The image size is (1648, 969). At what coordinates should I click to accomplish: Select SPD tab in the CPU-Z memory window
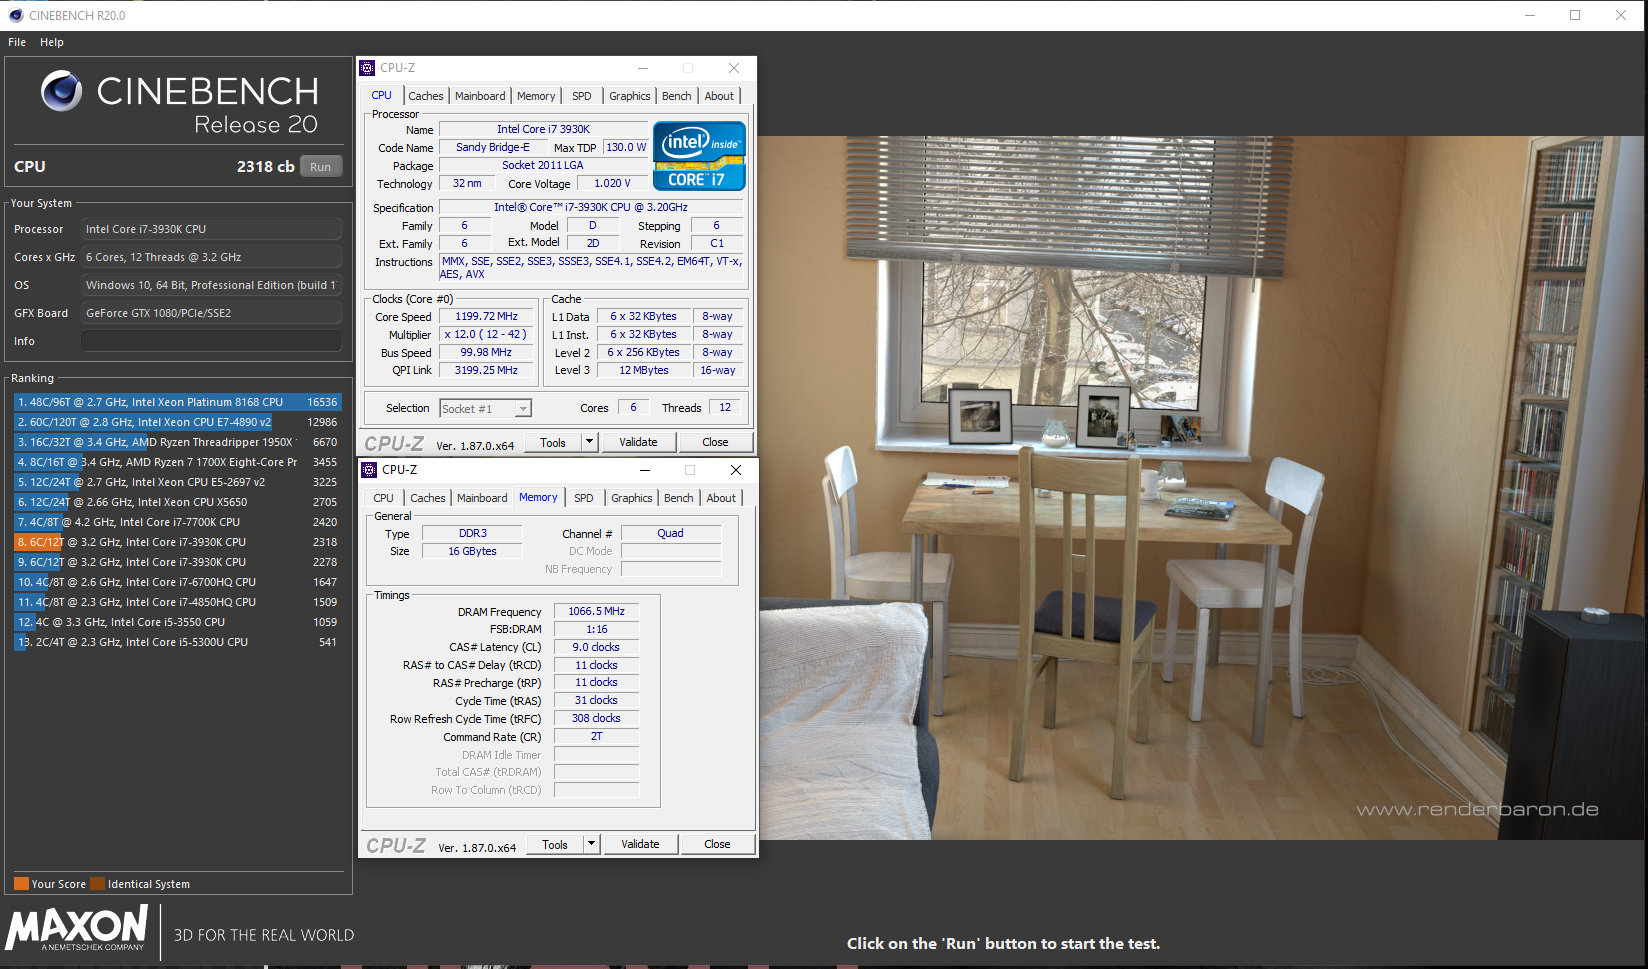point(584,498)
